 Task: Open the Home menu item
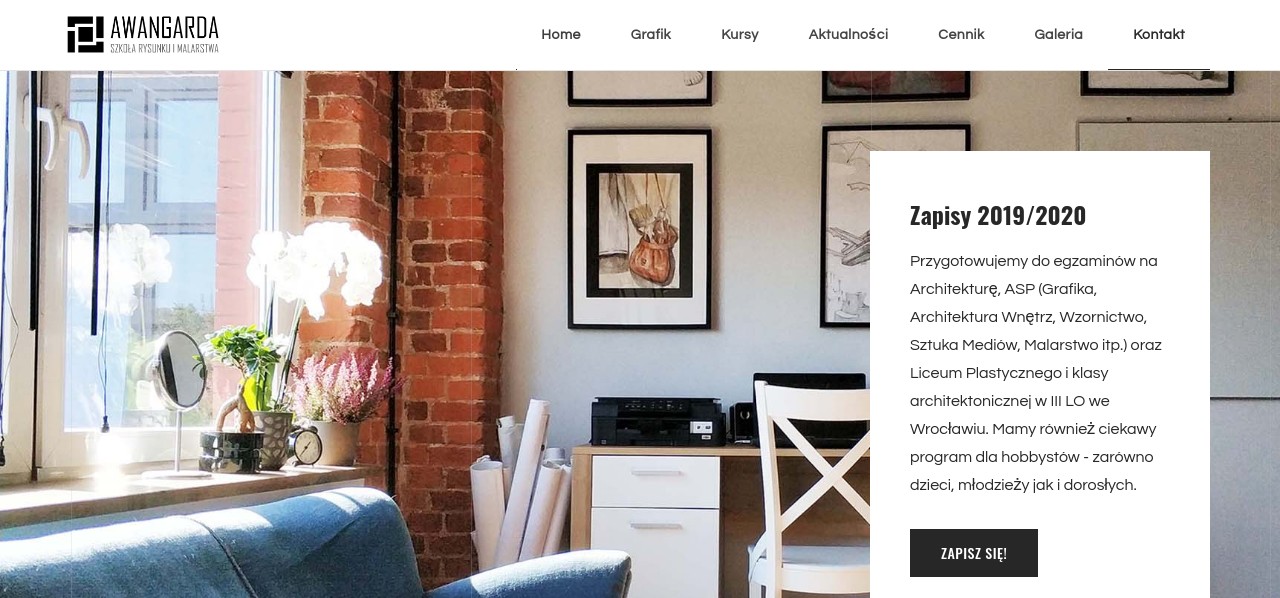561,34
